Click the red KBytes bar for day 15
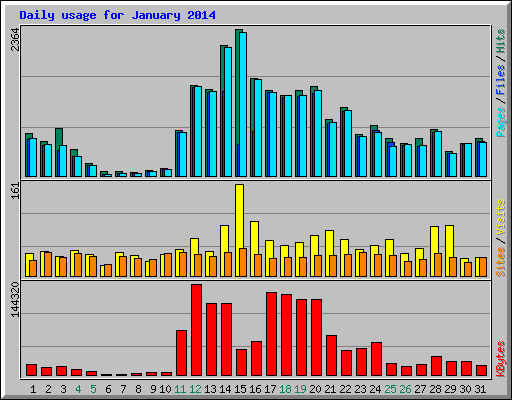Screen dimensions: 512x400 (x=241, y=363)
